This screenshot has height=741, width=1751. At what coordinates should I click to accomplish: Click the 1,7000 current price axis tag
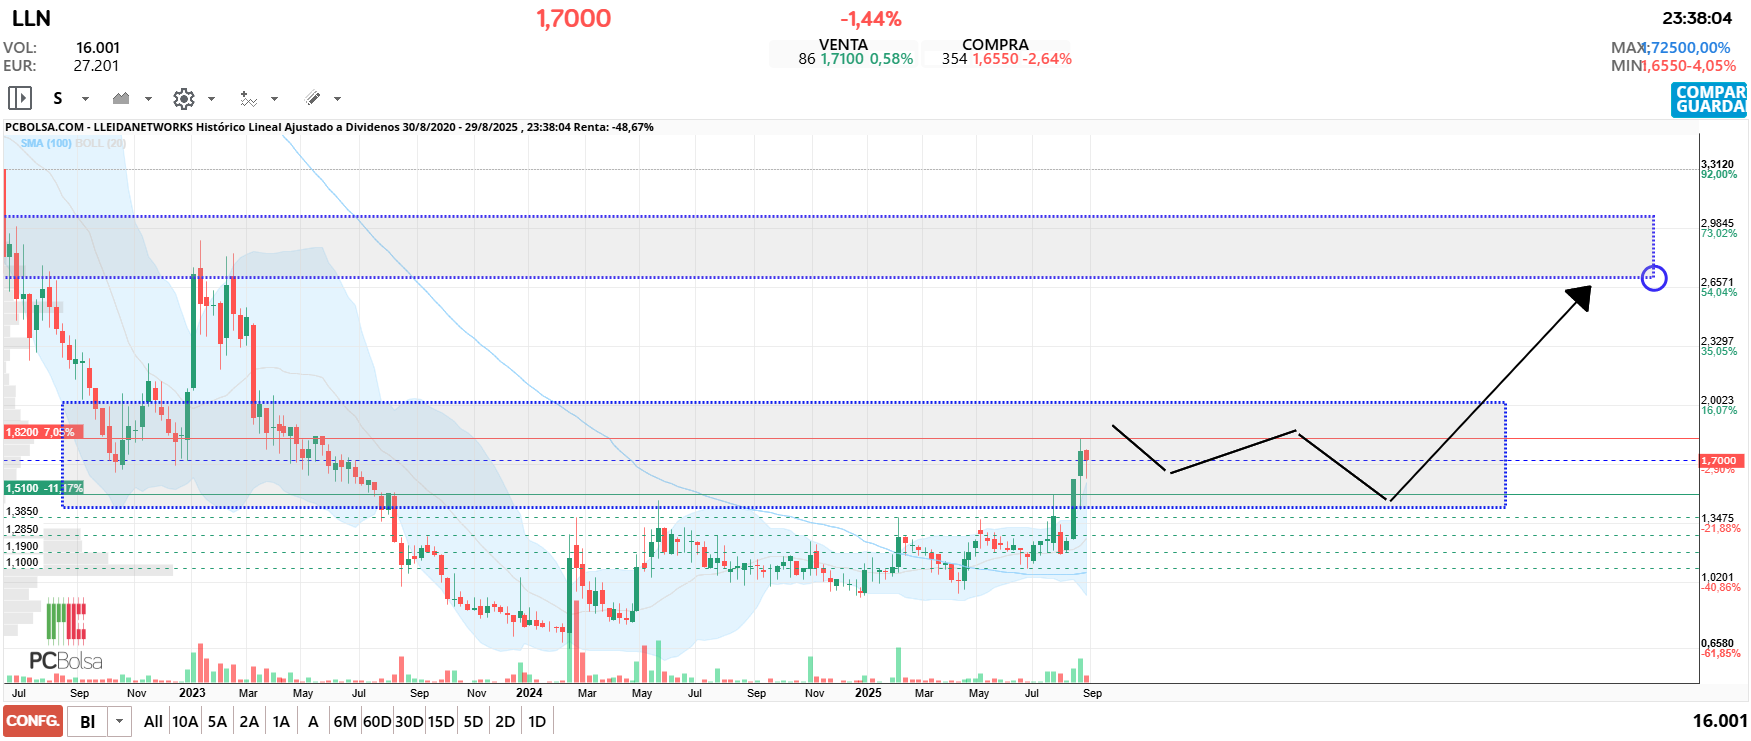(x=1719, y=461)
